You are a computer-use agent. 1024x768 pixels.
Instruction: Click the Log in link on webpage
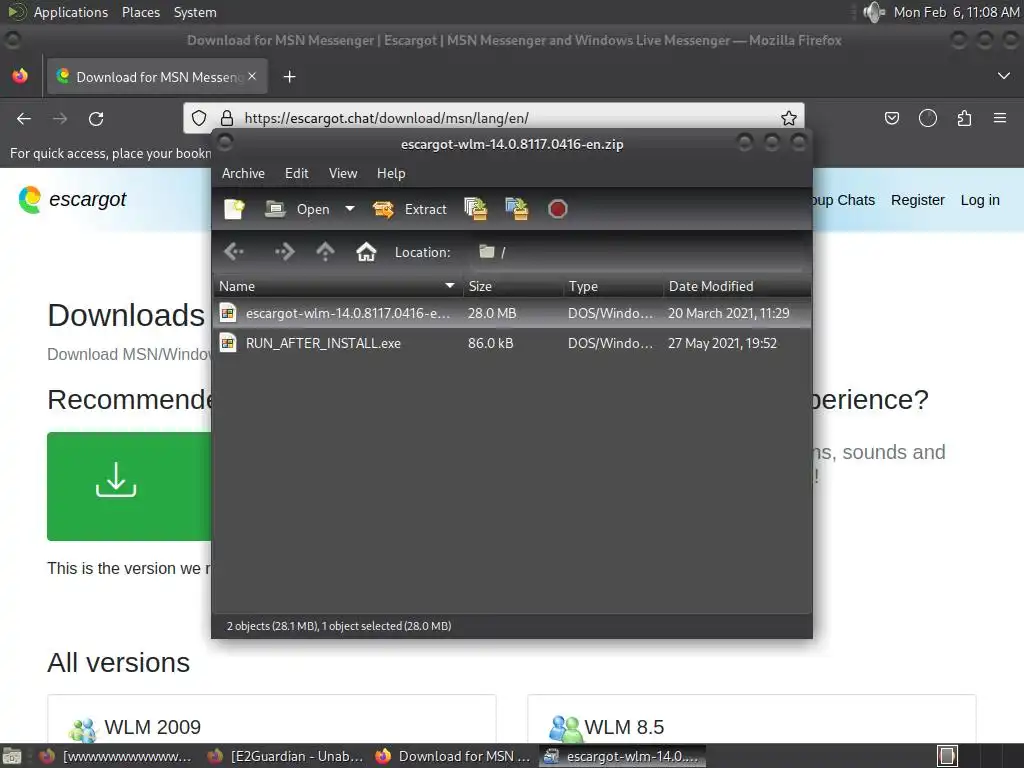980,200
